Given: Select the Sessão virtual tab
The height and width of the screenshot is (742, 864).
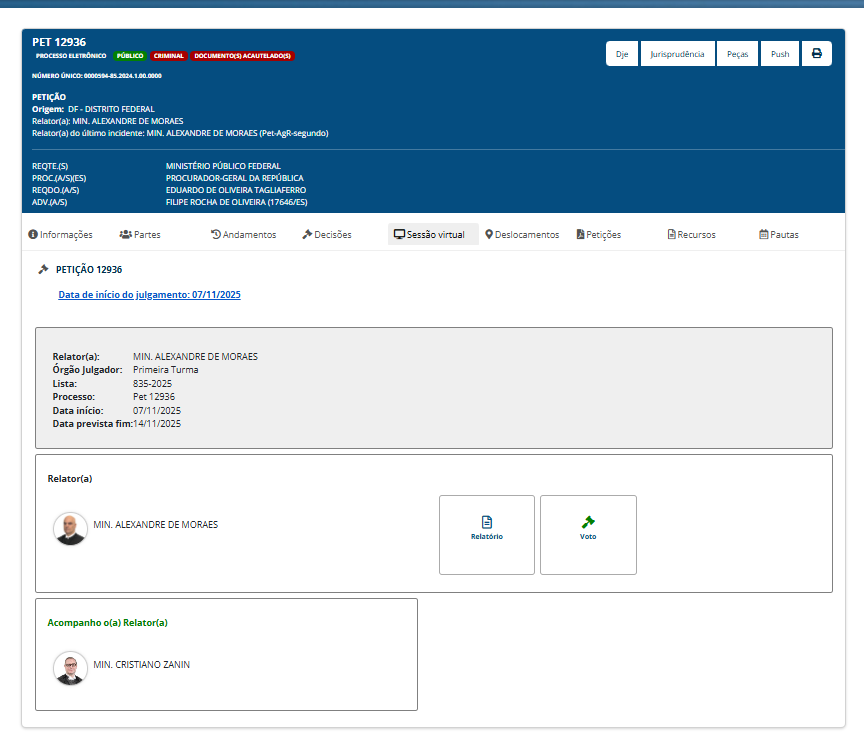Looking at the screenshot, I should click(433, 234).
